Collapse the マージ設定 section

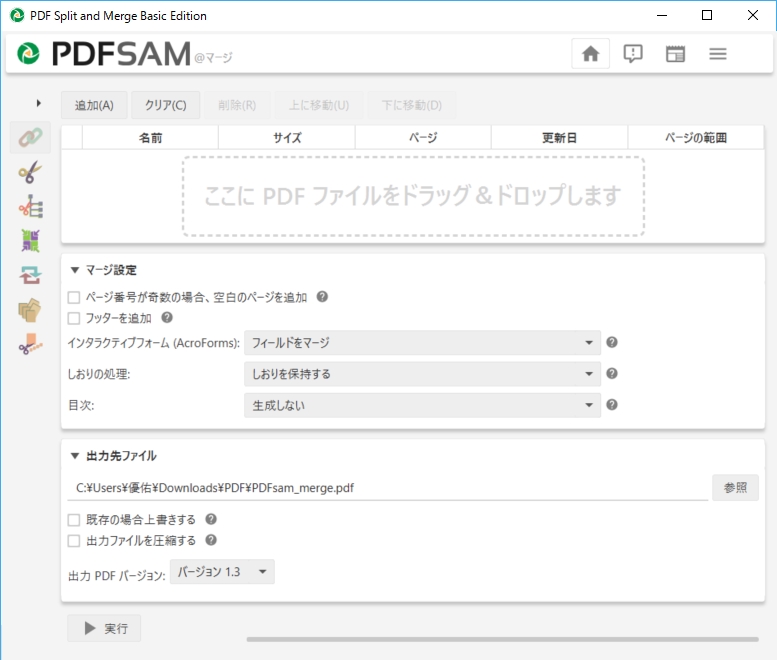[x=75, y=270]
